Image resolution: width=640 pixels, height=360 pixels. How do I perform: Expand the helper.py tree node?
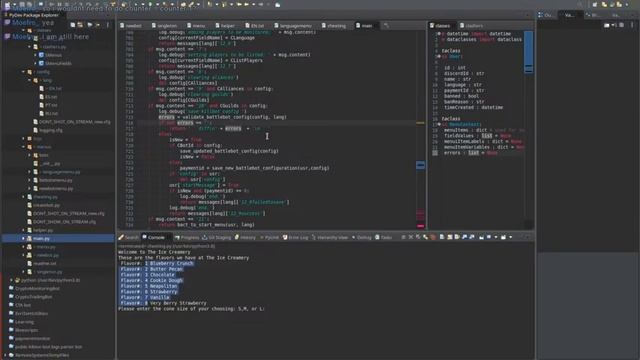click(23, 230)
